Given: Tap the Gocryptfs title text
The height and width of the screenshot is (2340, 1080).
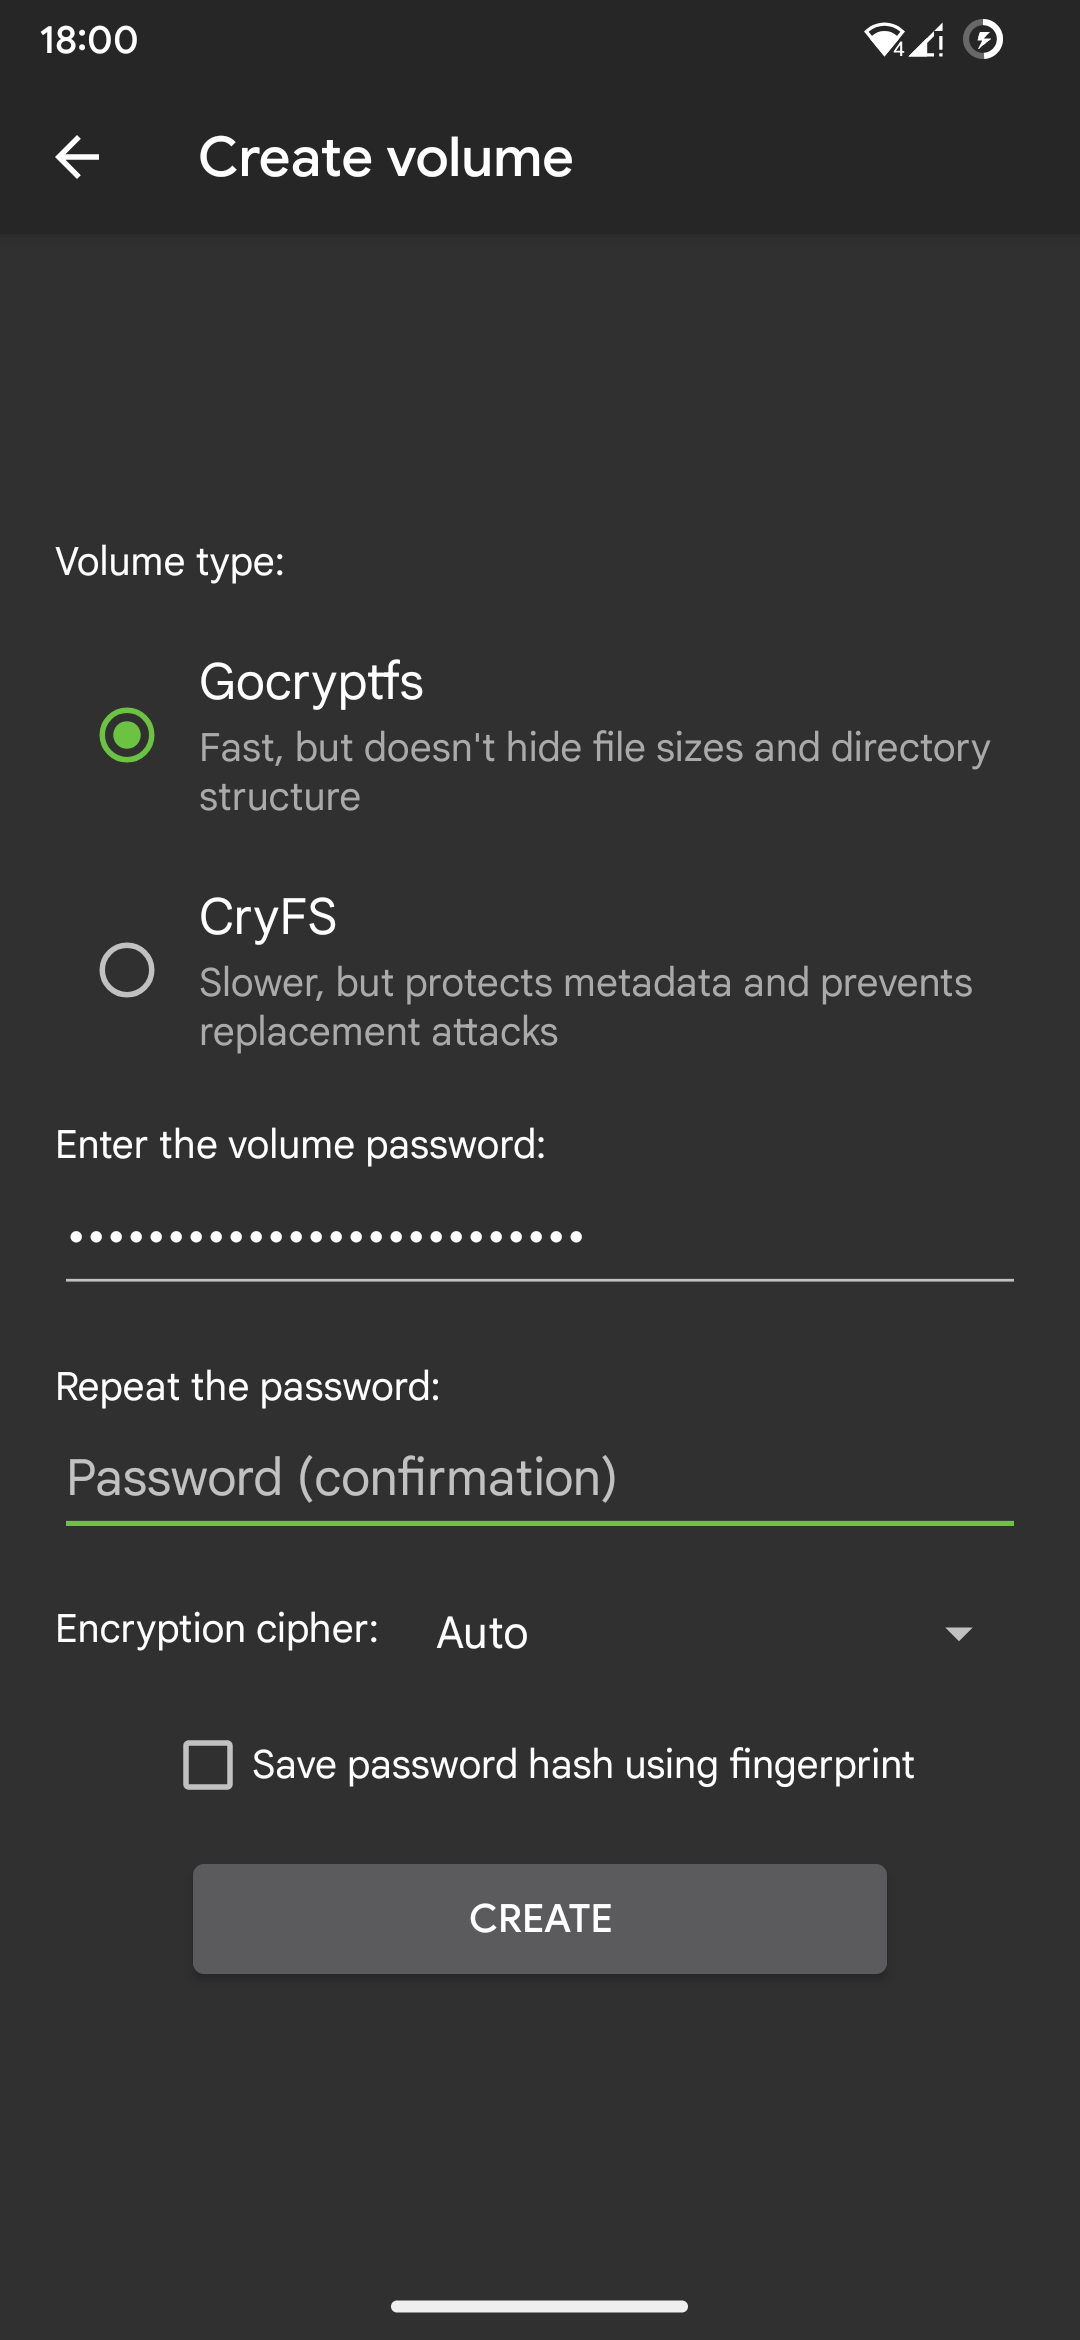Looking at the screenshot, I should tap(311, 682).
